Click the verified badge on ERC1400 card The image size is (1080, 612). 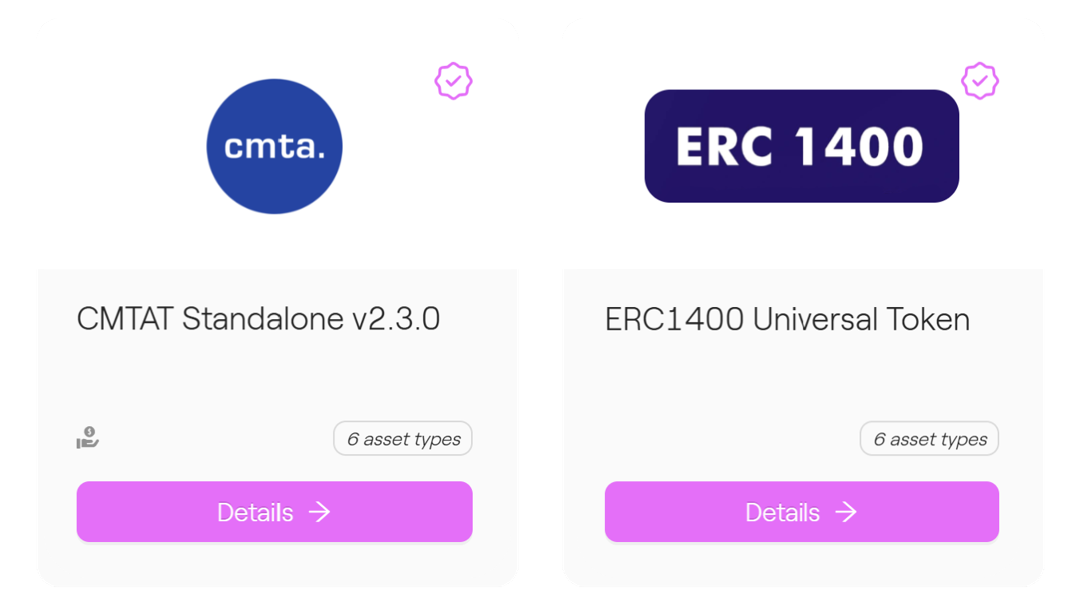[980, 81]
